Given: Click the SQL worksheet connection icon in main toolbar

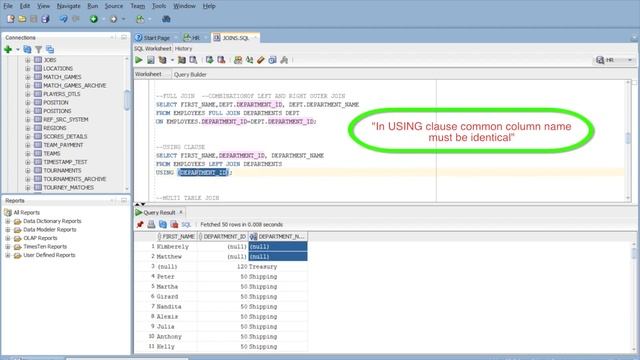Looking at the screenshot, I should pos(140,19).
